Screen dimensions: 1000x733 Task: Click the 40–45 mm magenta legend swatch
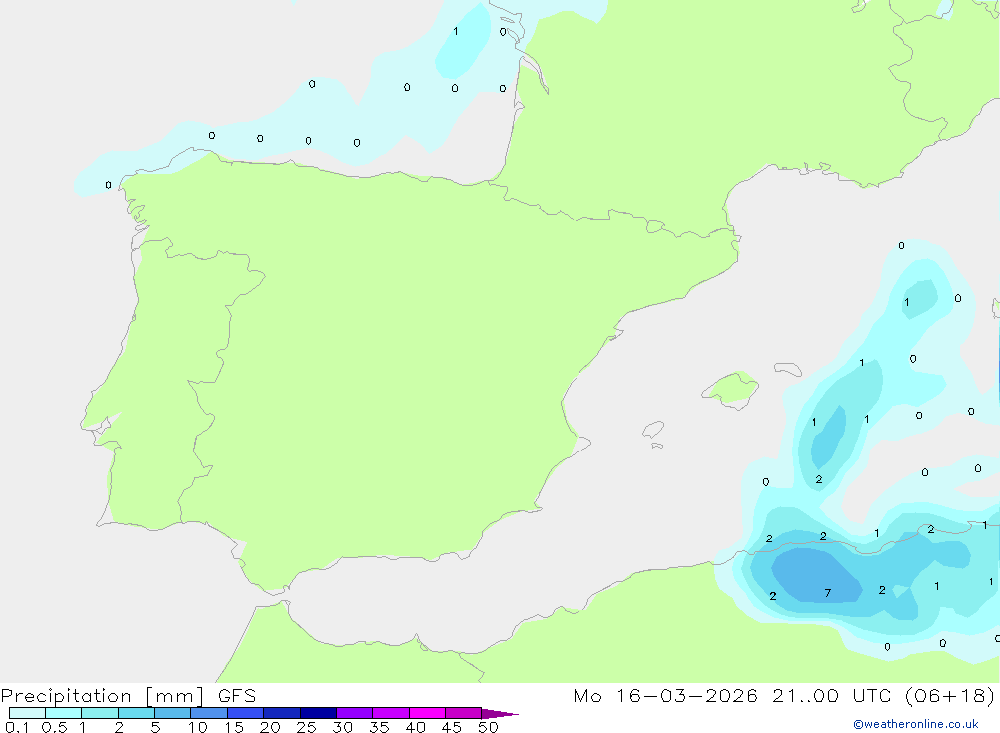tap(427, 713)
